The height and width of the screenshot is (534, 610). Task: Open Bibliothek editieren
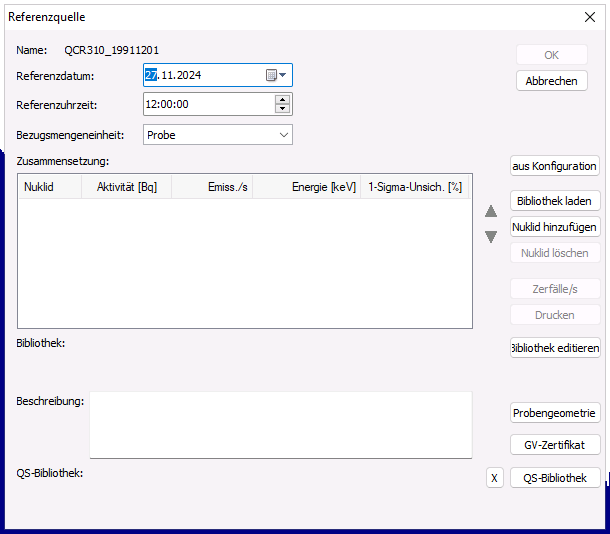(554, 348)
